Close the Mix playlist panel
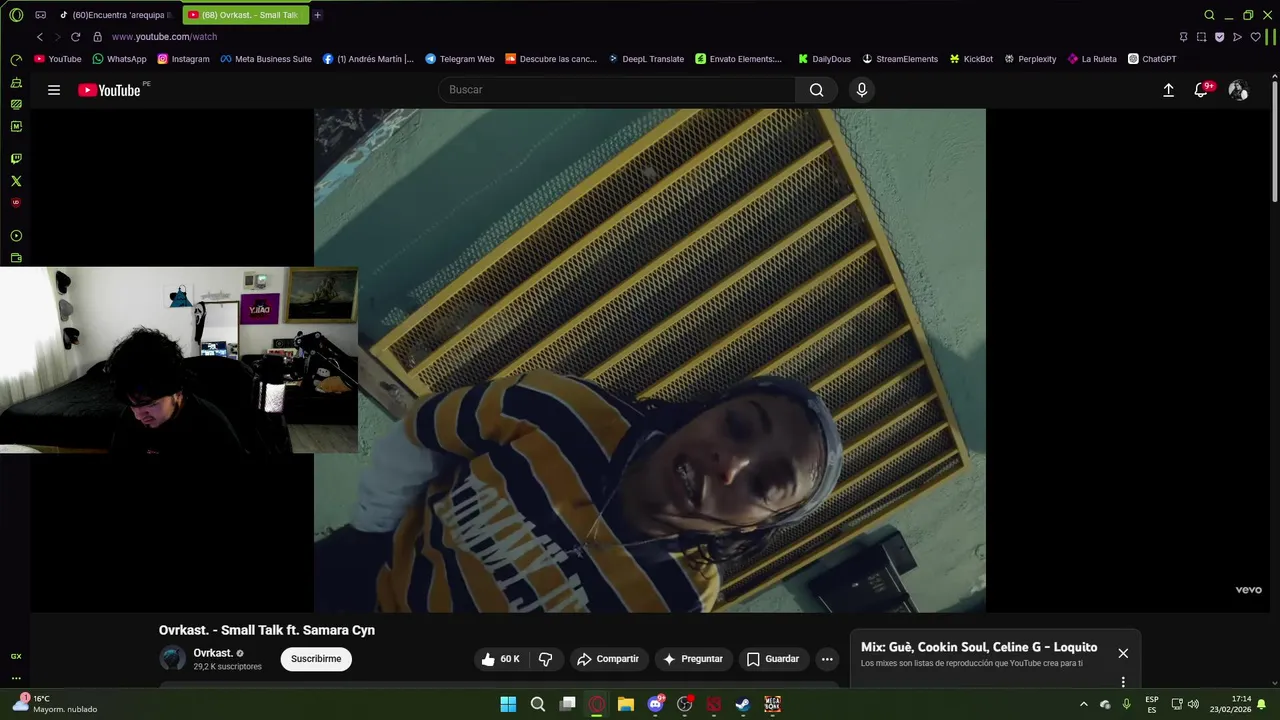Screen dimensions: 1280x720 tap(1123, 653)
